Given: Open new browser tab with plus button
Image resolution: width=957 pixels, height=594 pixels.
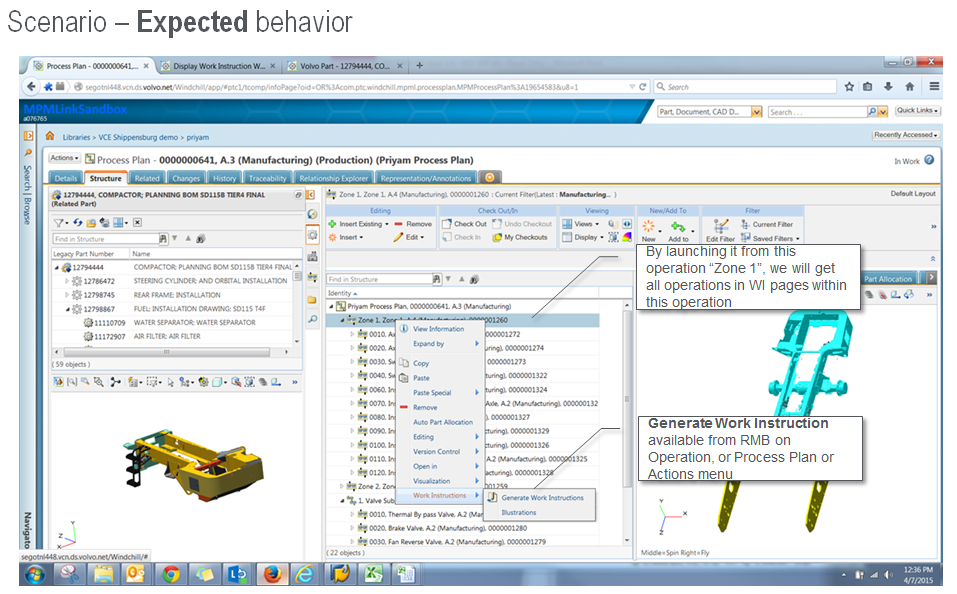Looking at the screenshot, I should (x=419, y=65).
